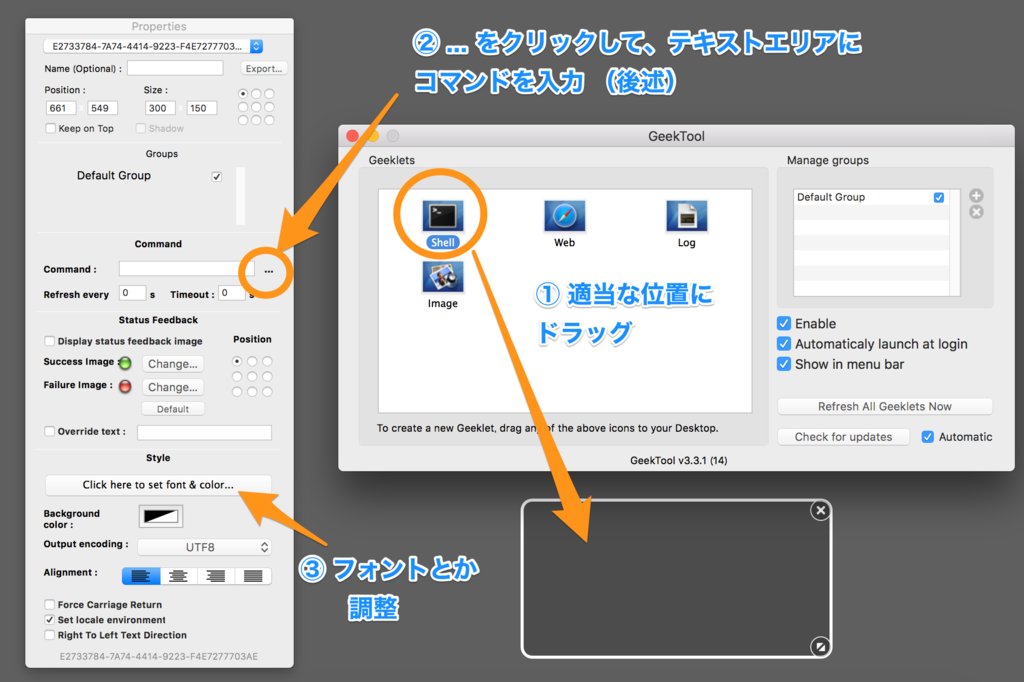
Task: Uncheck Default Group in Properties panel
Action: tap(217, 176)
